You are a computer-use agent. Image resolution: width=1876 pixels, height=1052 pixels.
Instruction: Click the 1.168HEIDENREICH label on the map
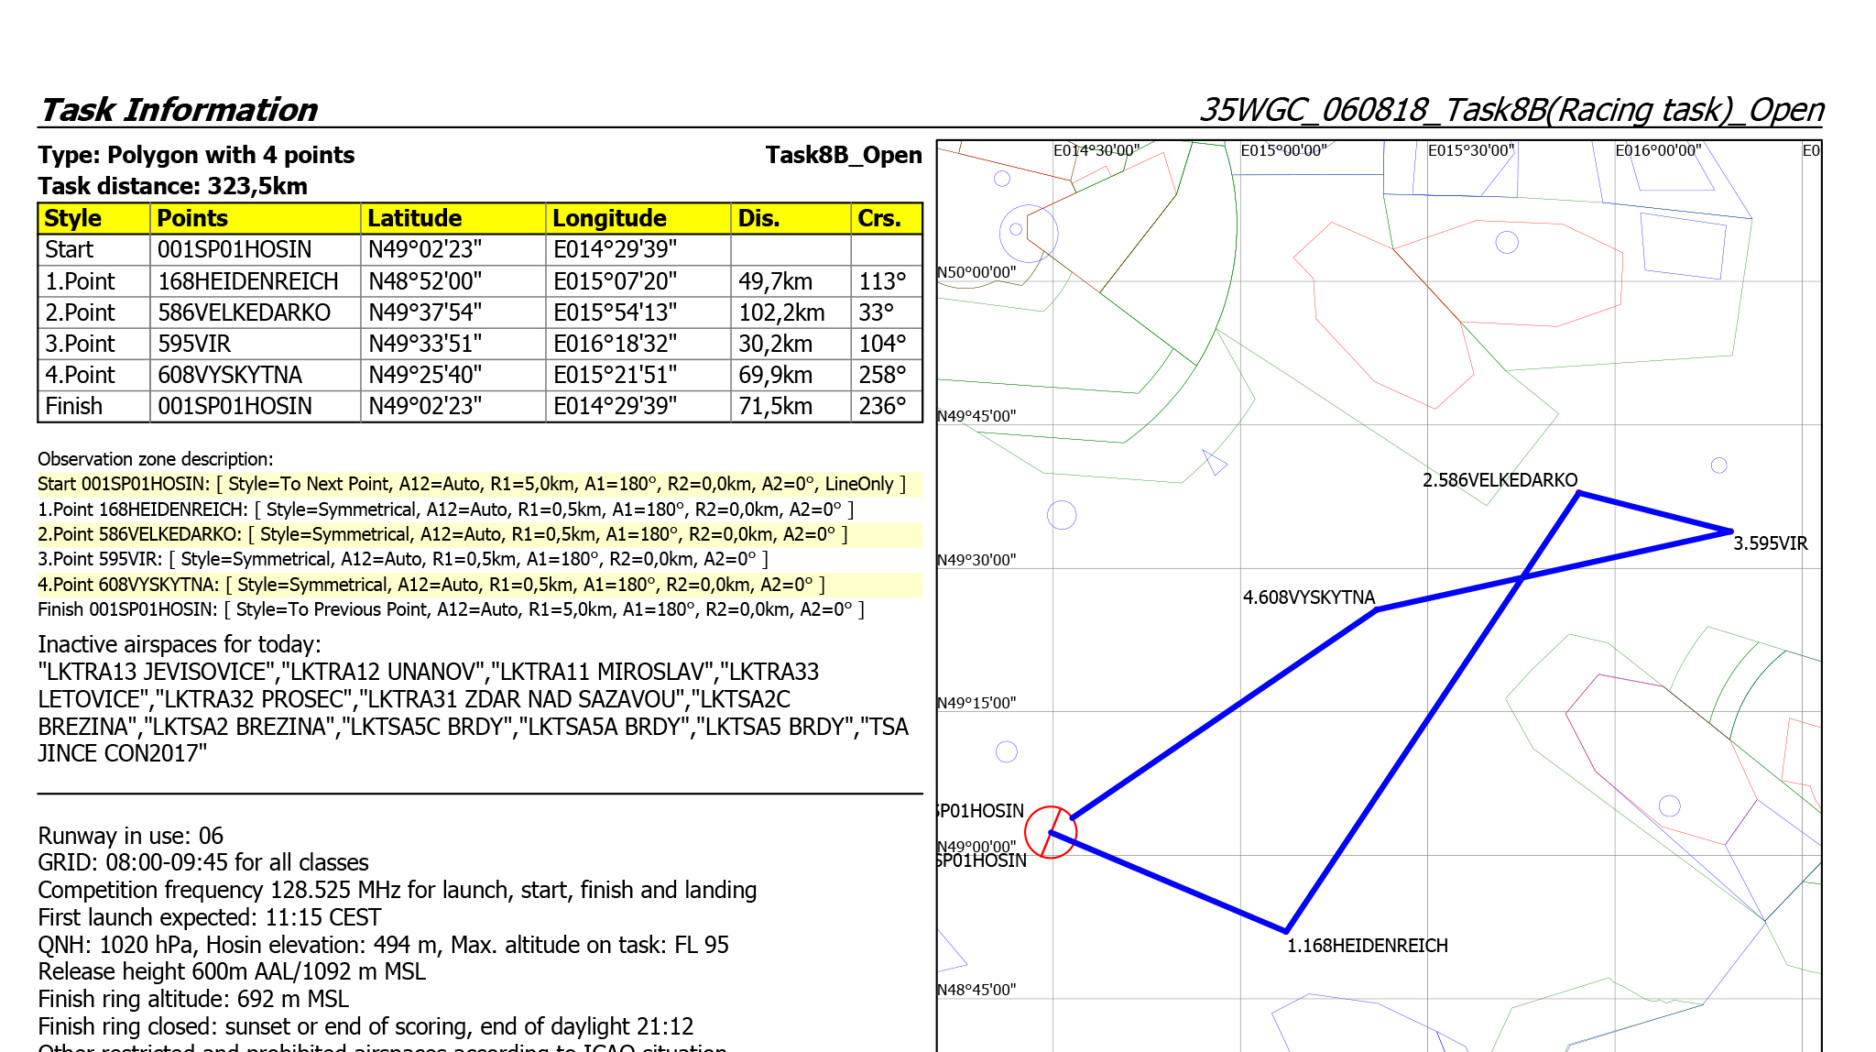coord(1366,945)
